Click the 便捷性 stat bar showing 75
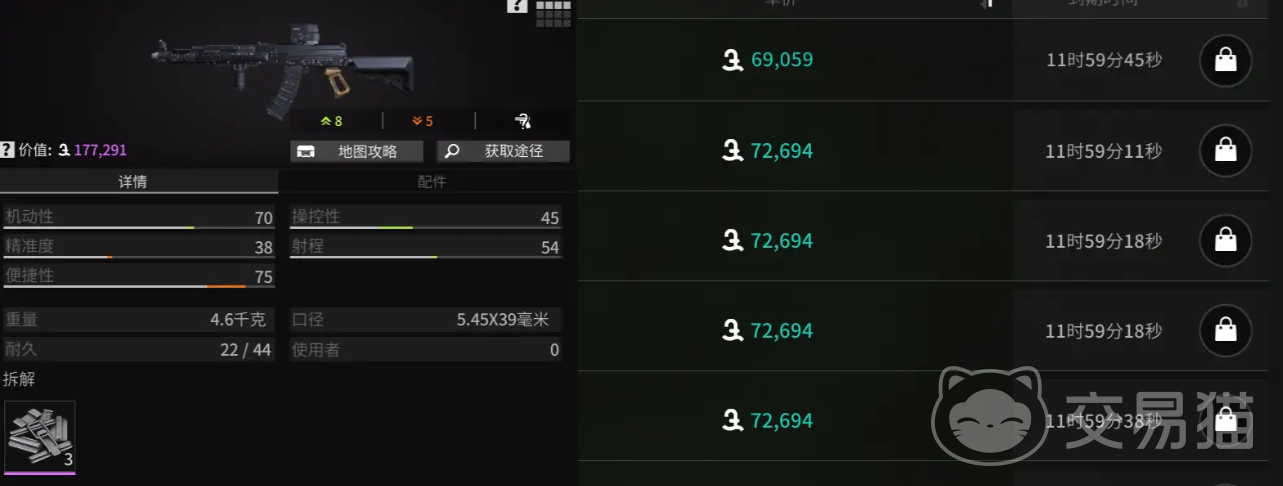Viewport: 1283px width, 486px height. pyautogui.click(x=139, y=277)
